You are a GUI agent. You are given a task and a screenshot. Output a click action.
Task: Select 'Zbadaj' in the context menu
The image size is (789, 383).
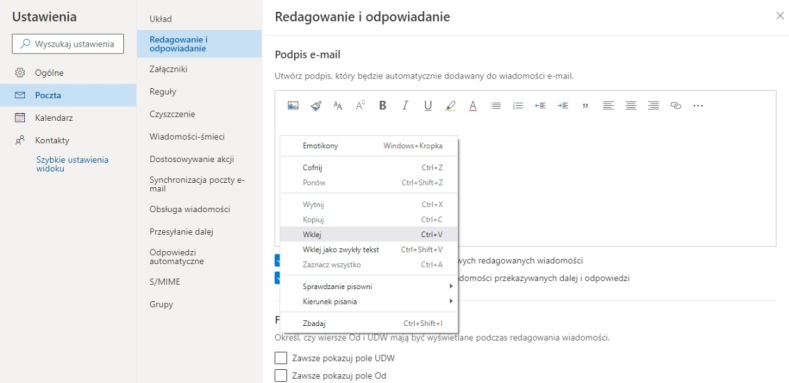pyautogui.click(x=369, y=324)
